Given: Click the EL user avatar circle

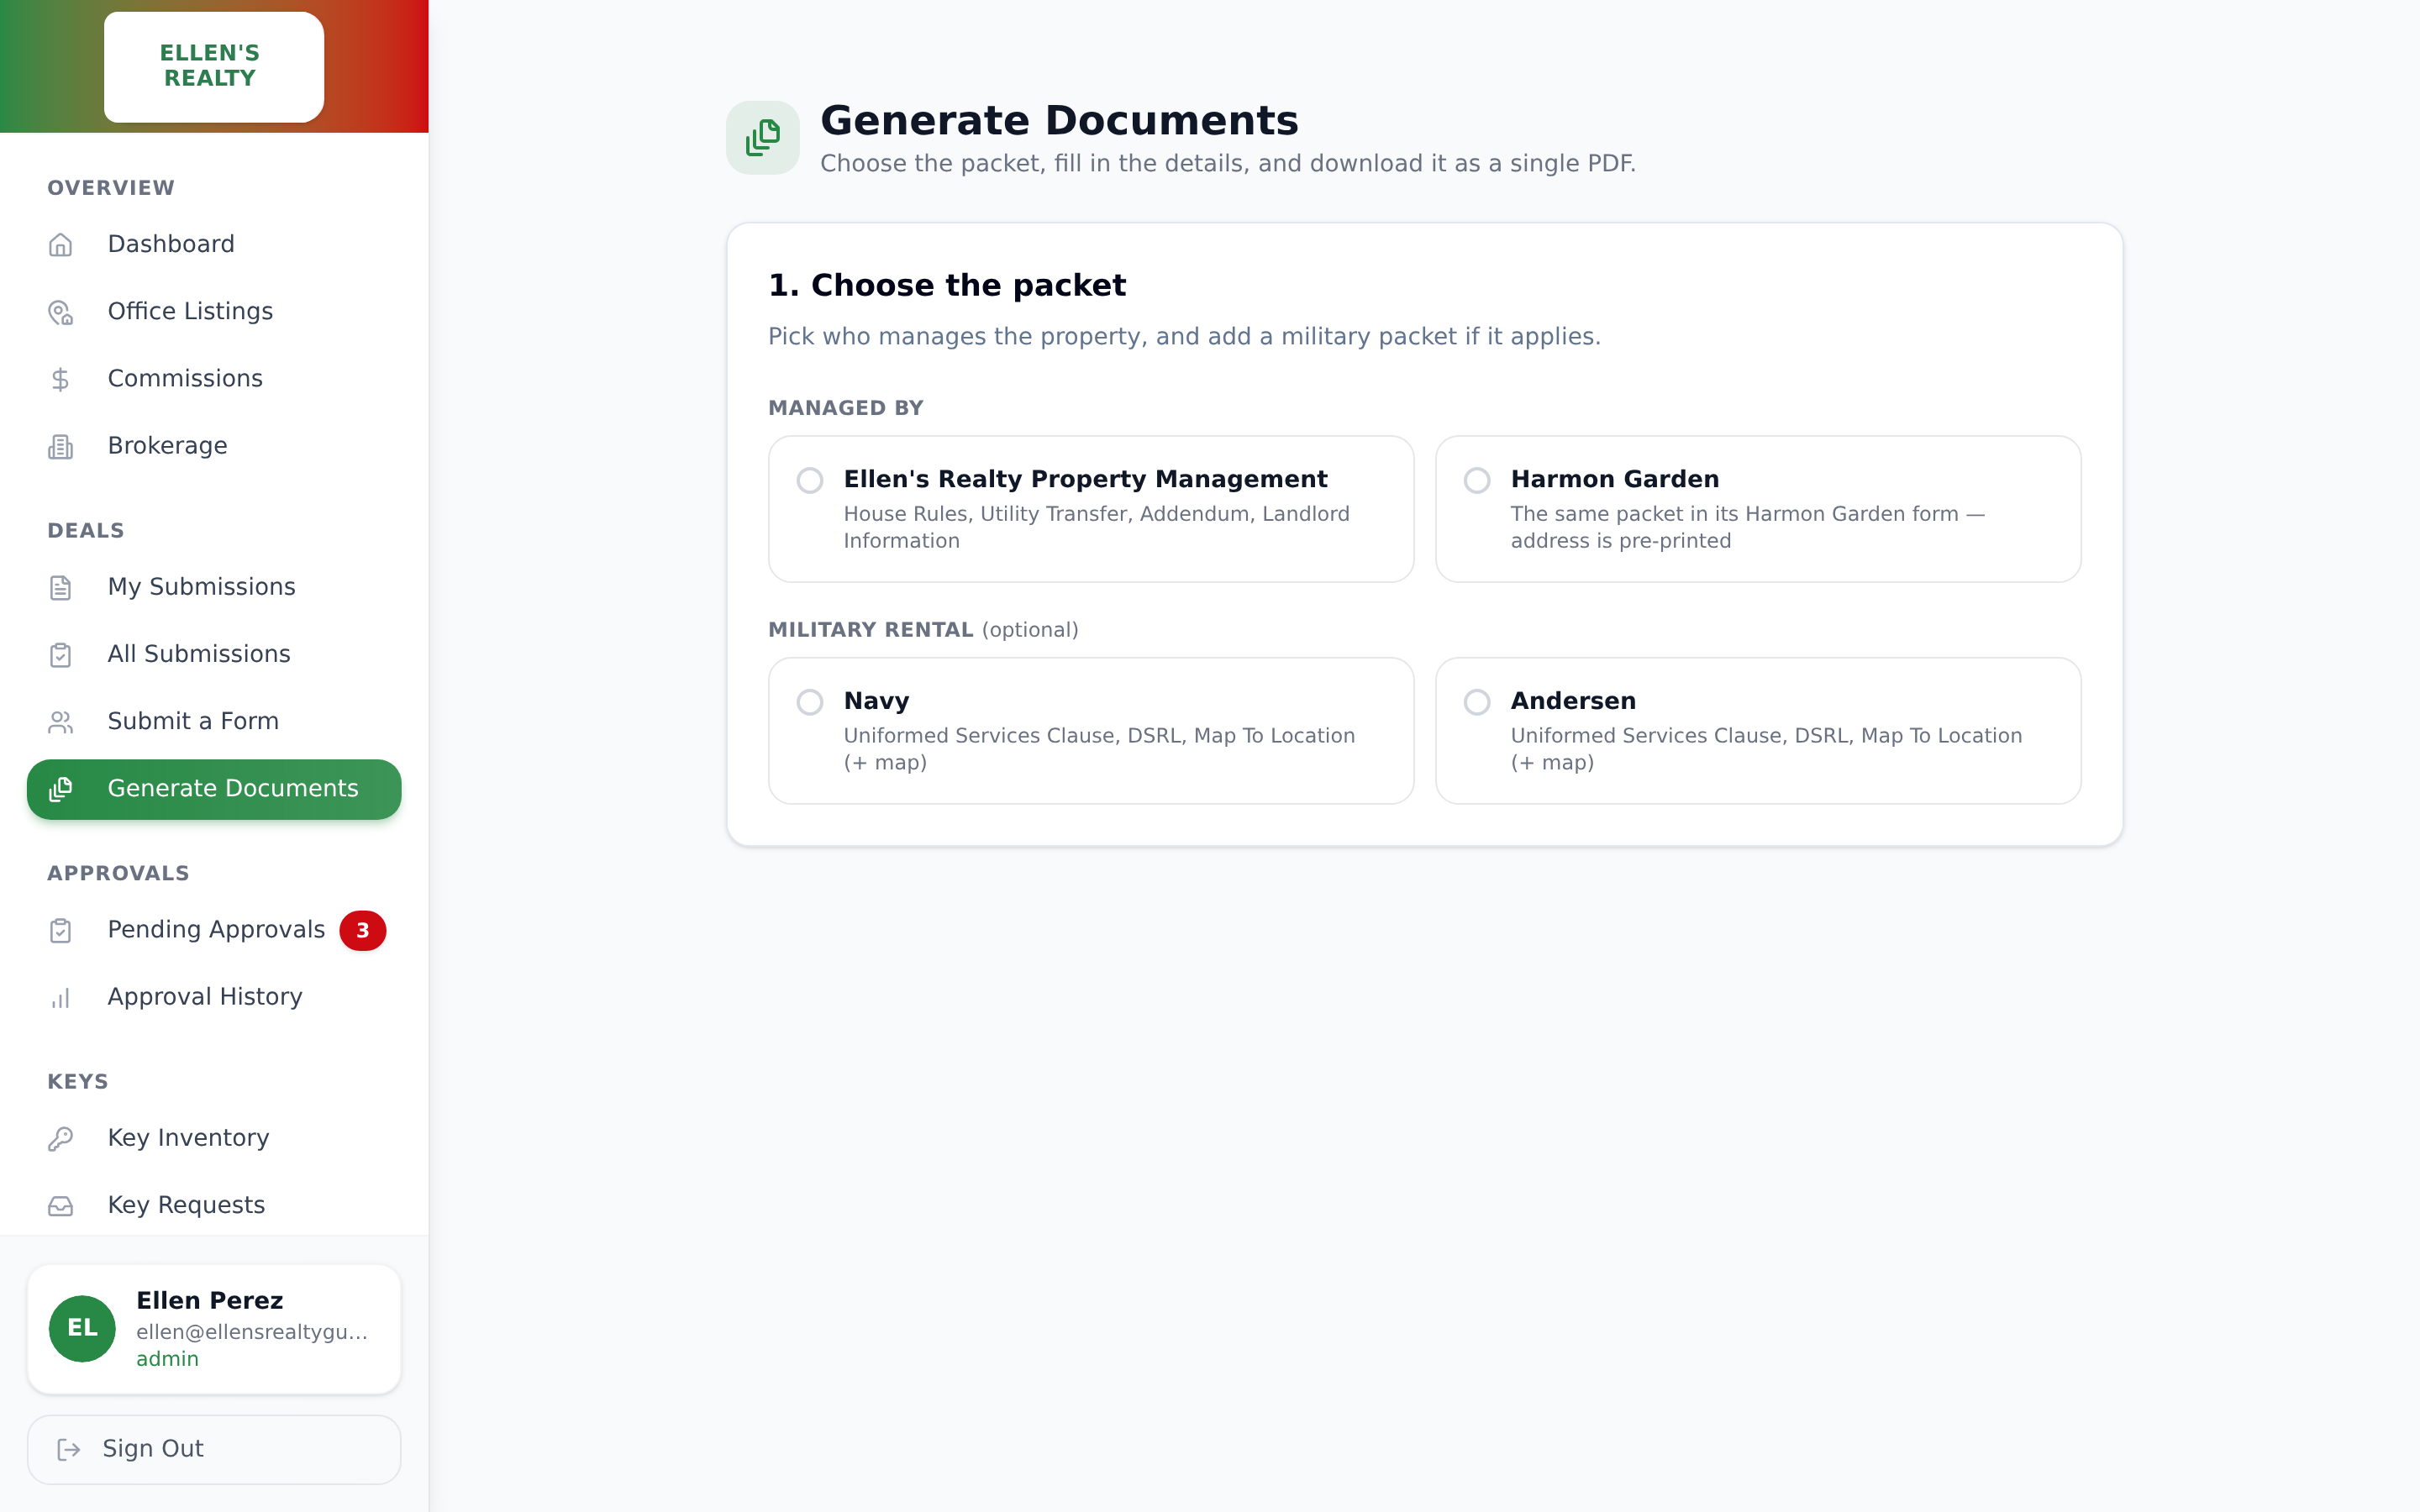Looking at the screenshot, I should click(82, 1329).
